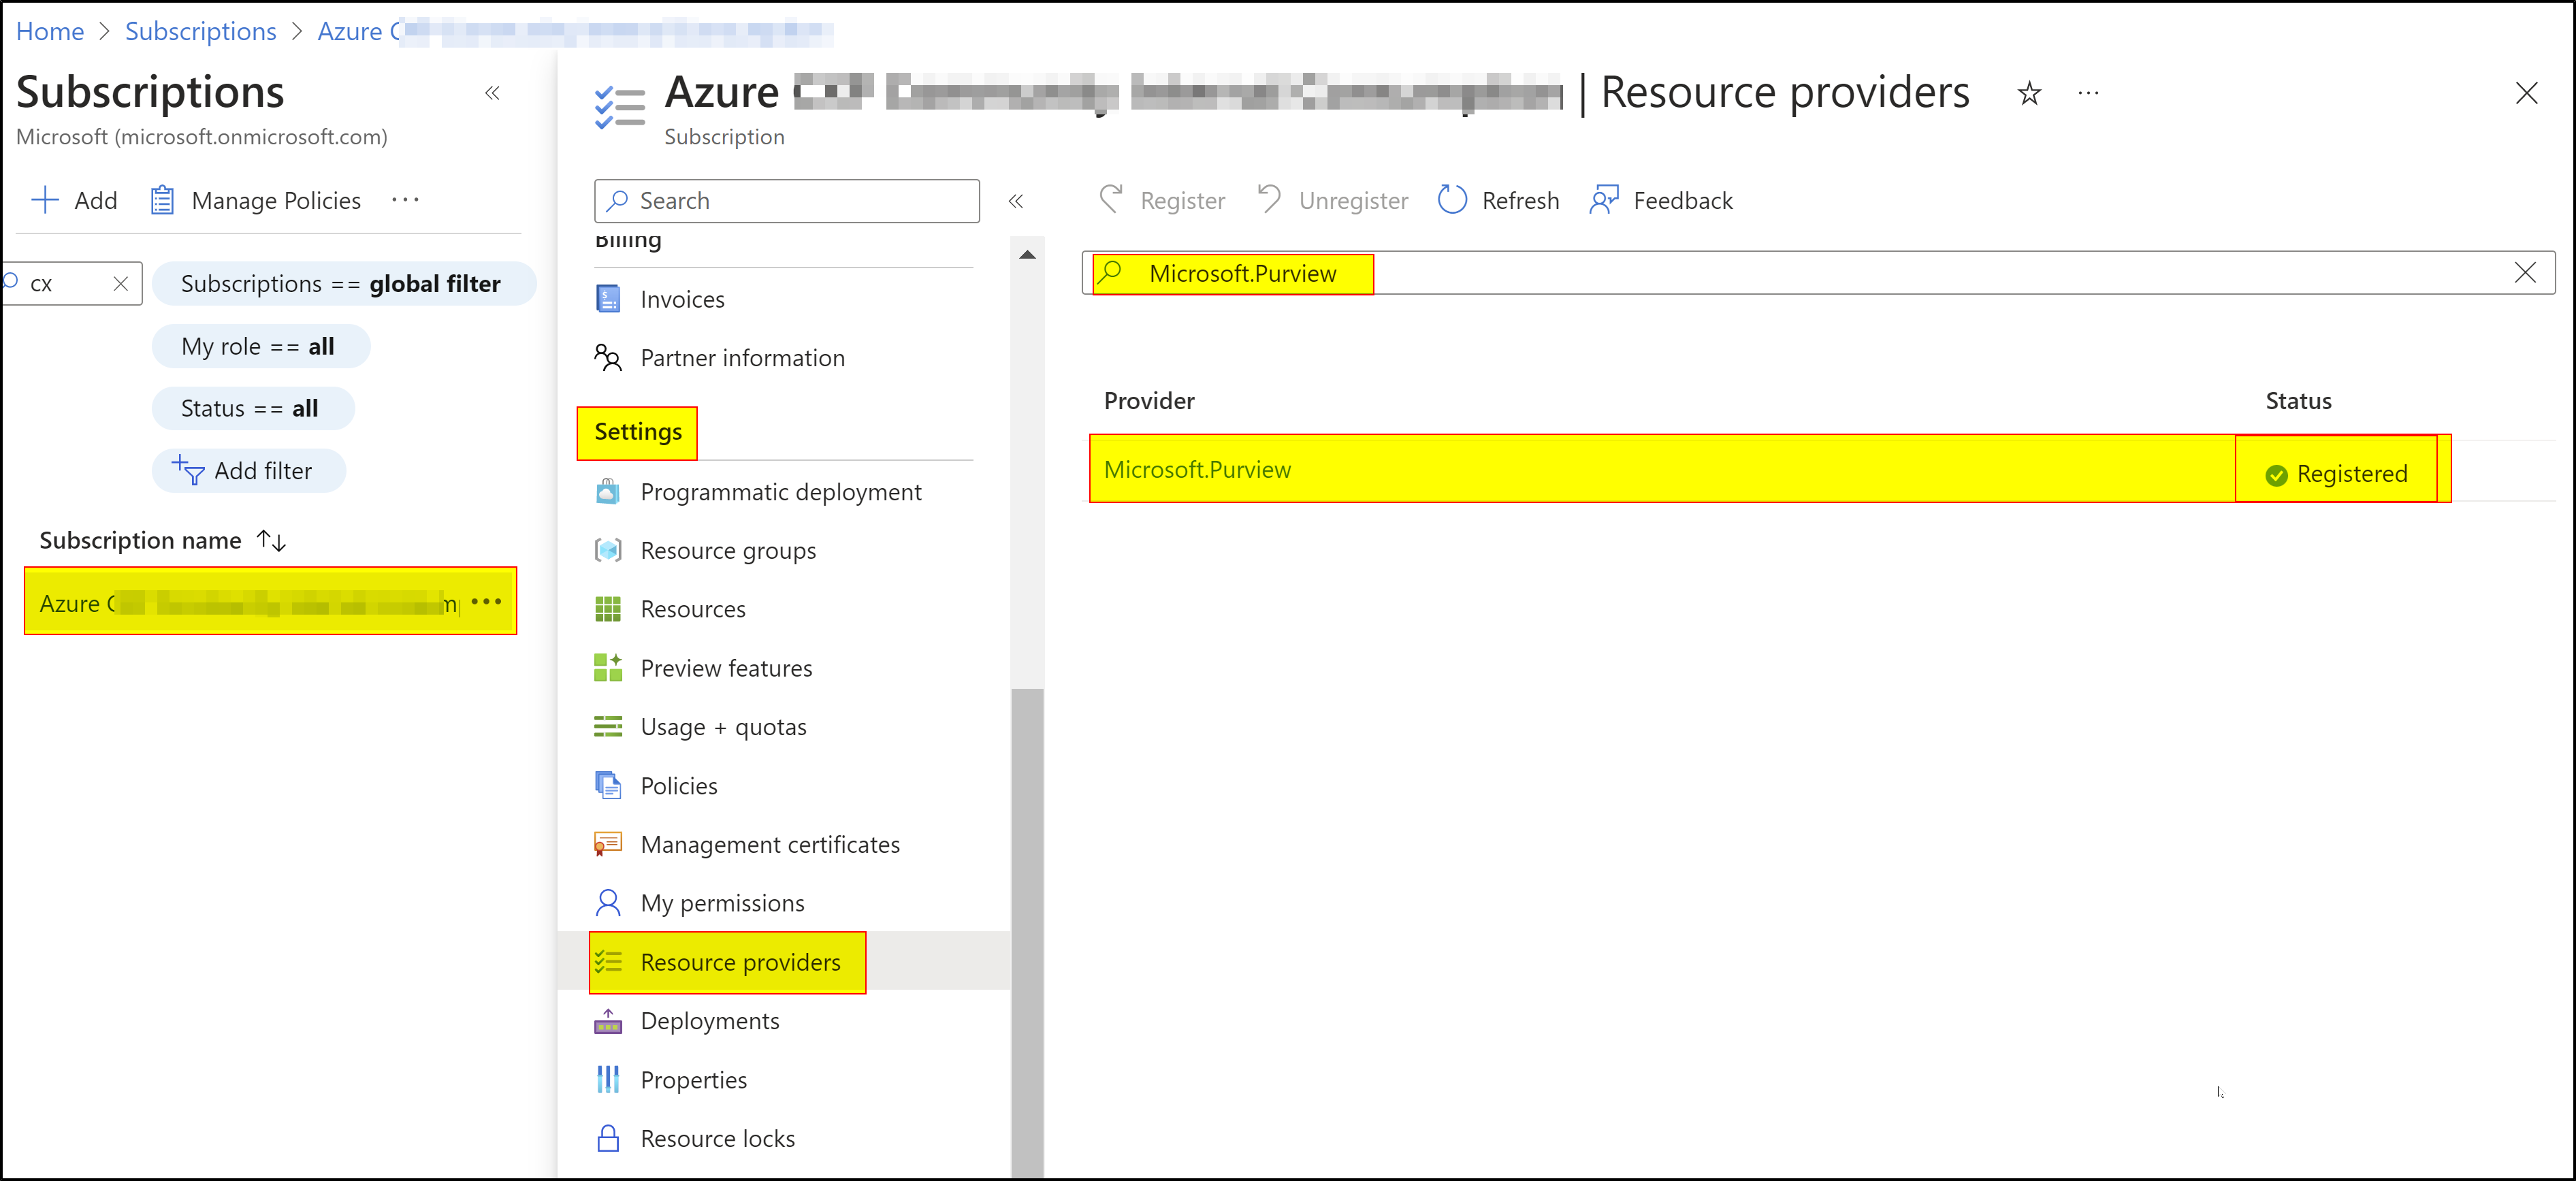Click the Properties bars icon
The height and width of the screenshot is (1181, 2576).
[607, 1079]
